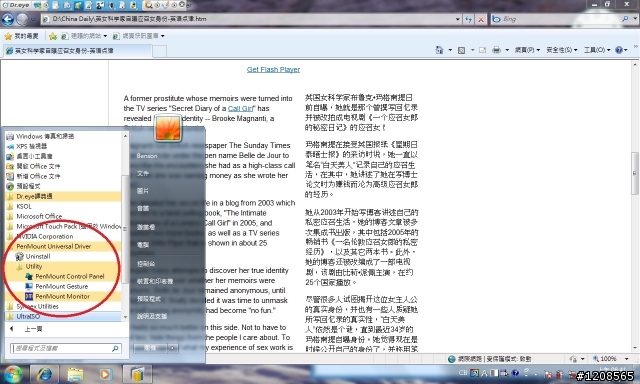Click the add to favorites bar icon
This screenshot has width=640, height=384.
click(x=53, y=36)
